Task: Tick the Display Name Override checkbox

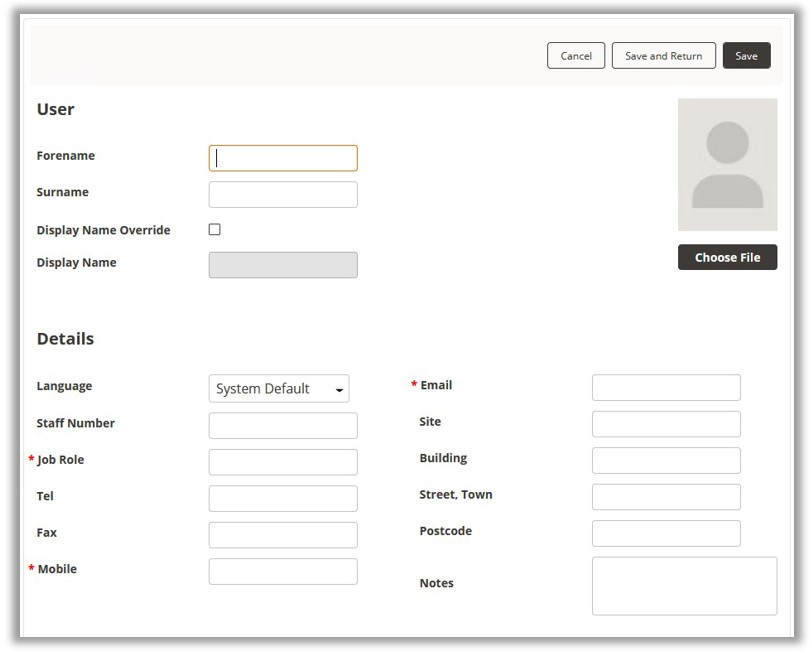Action: point(214,229)
